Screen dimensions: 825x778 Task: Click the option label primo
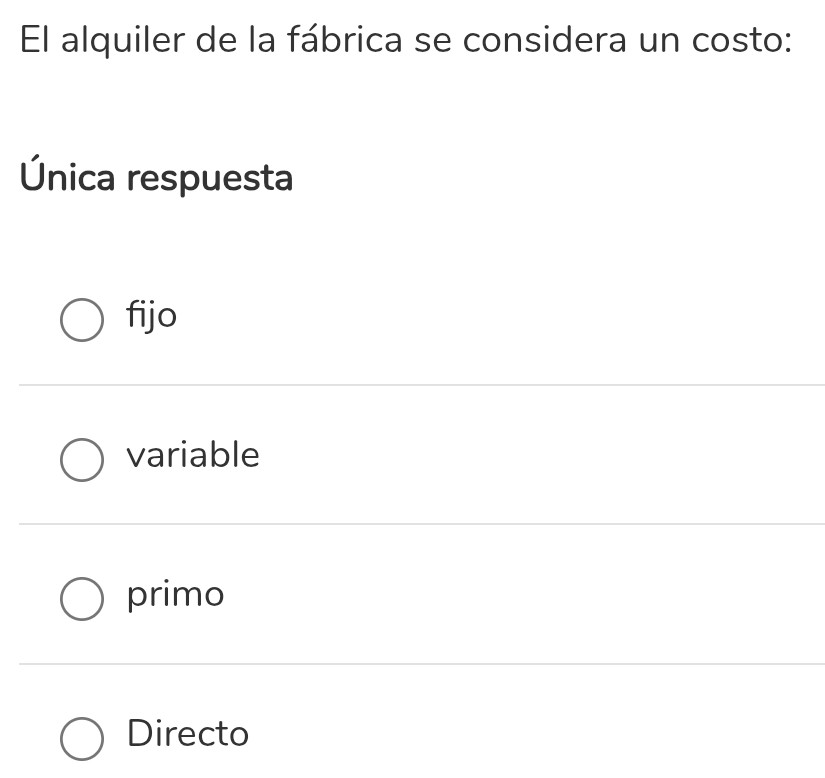click(175, 594)
